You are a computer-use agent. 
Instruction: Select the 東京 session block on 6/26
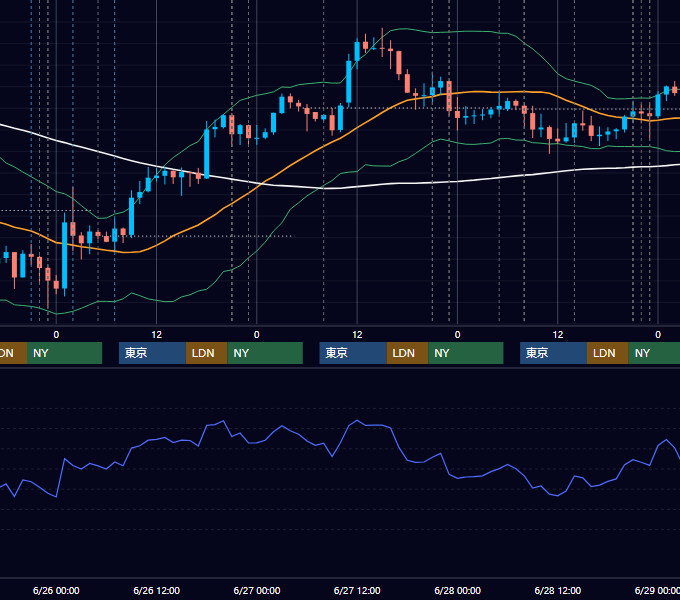coord(152,353)
